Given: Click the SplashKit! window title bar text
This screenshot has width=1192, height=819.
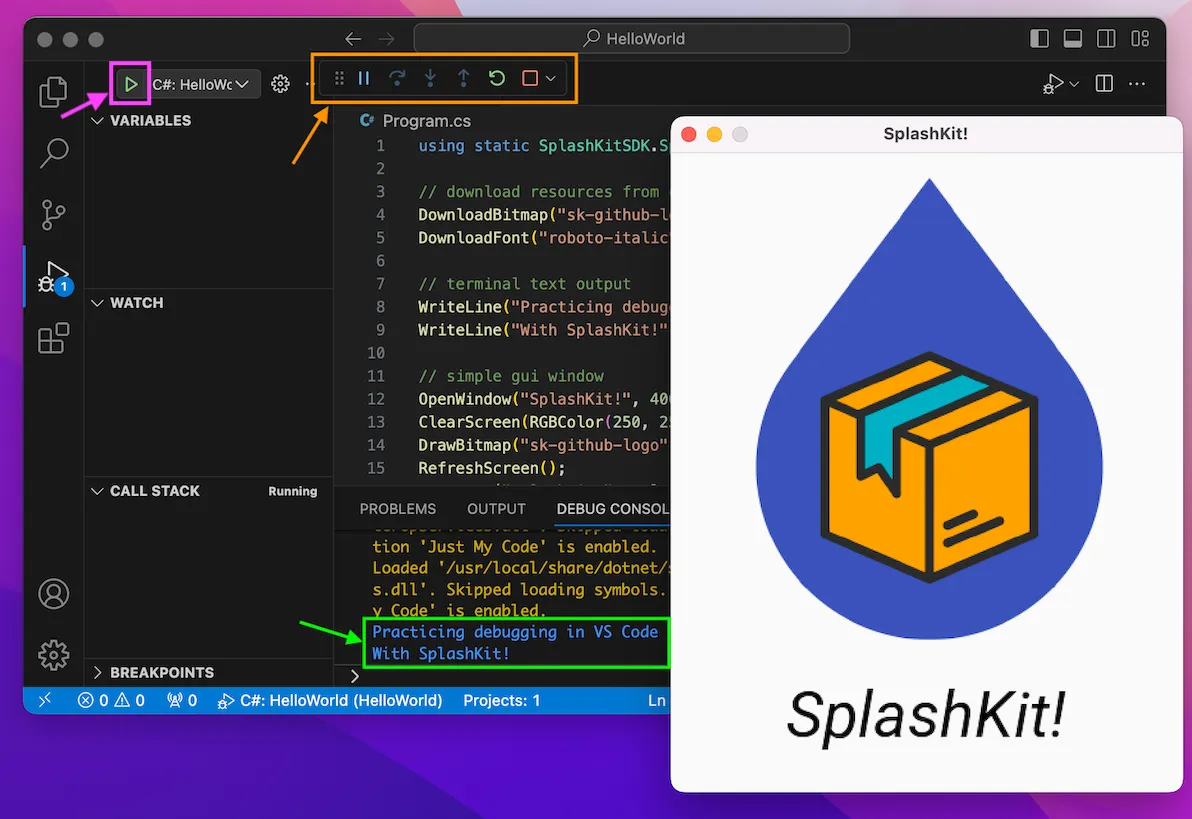Looking at the screenshot, I should click(x=925, y=134).
